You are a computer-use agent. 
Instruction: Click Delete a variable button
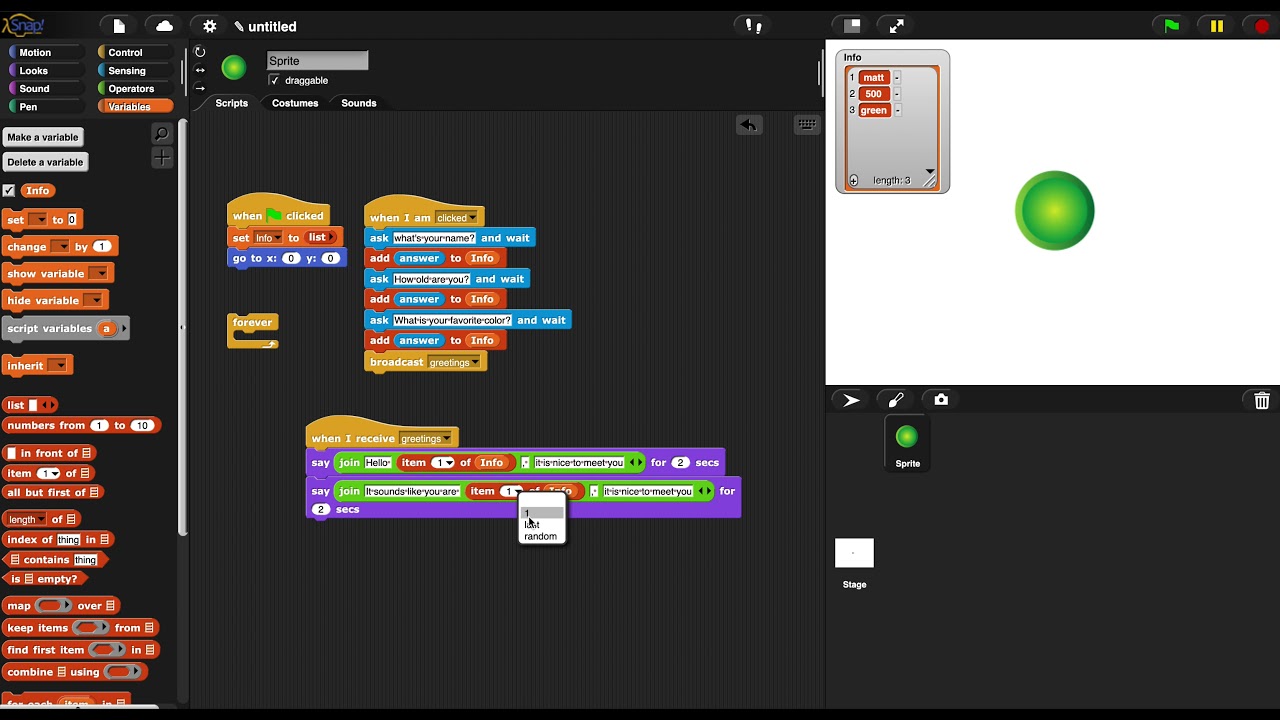click(x=45, y=162)
